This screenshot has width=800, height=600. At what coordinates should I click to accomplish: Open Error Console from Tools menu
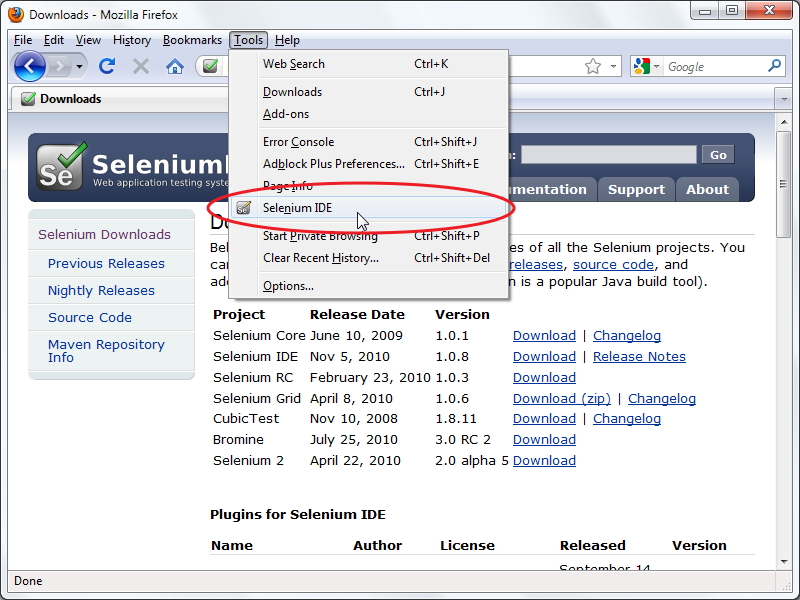[x=368, y=142]
